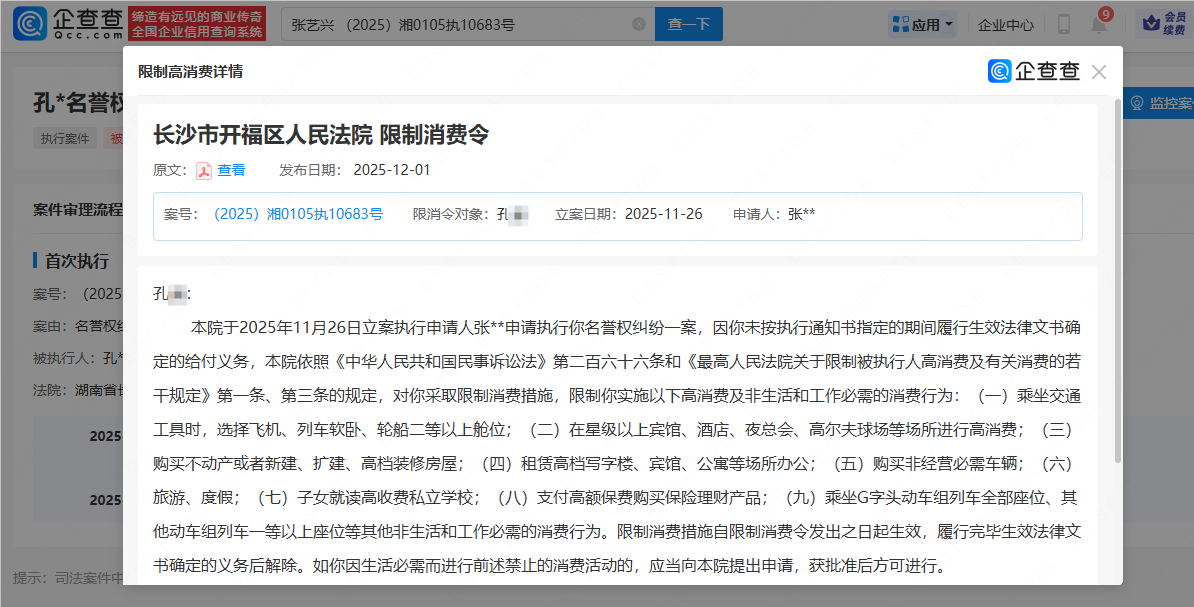1194x607 pixels.
Task: Select the 执行案件 tag
Action: tap(65, 139)
